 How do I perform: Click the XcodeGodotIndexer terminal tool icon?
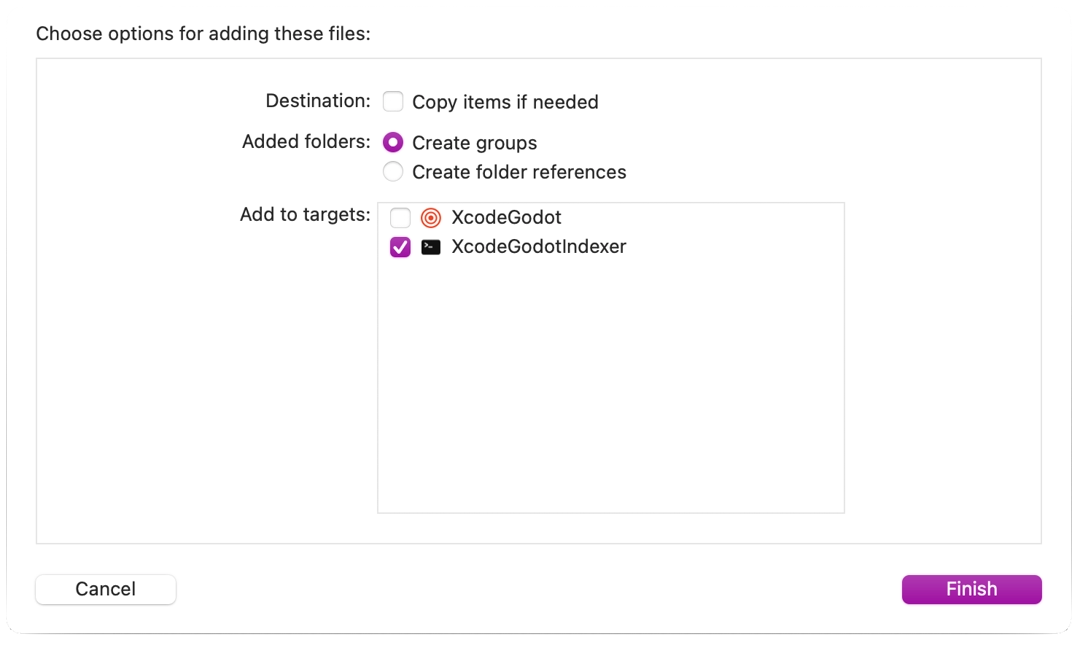click(431, 247)
